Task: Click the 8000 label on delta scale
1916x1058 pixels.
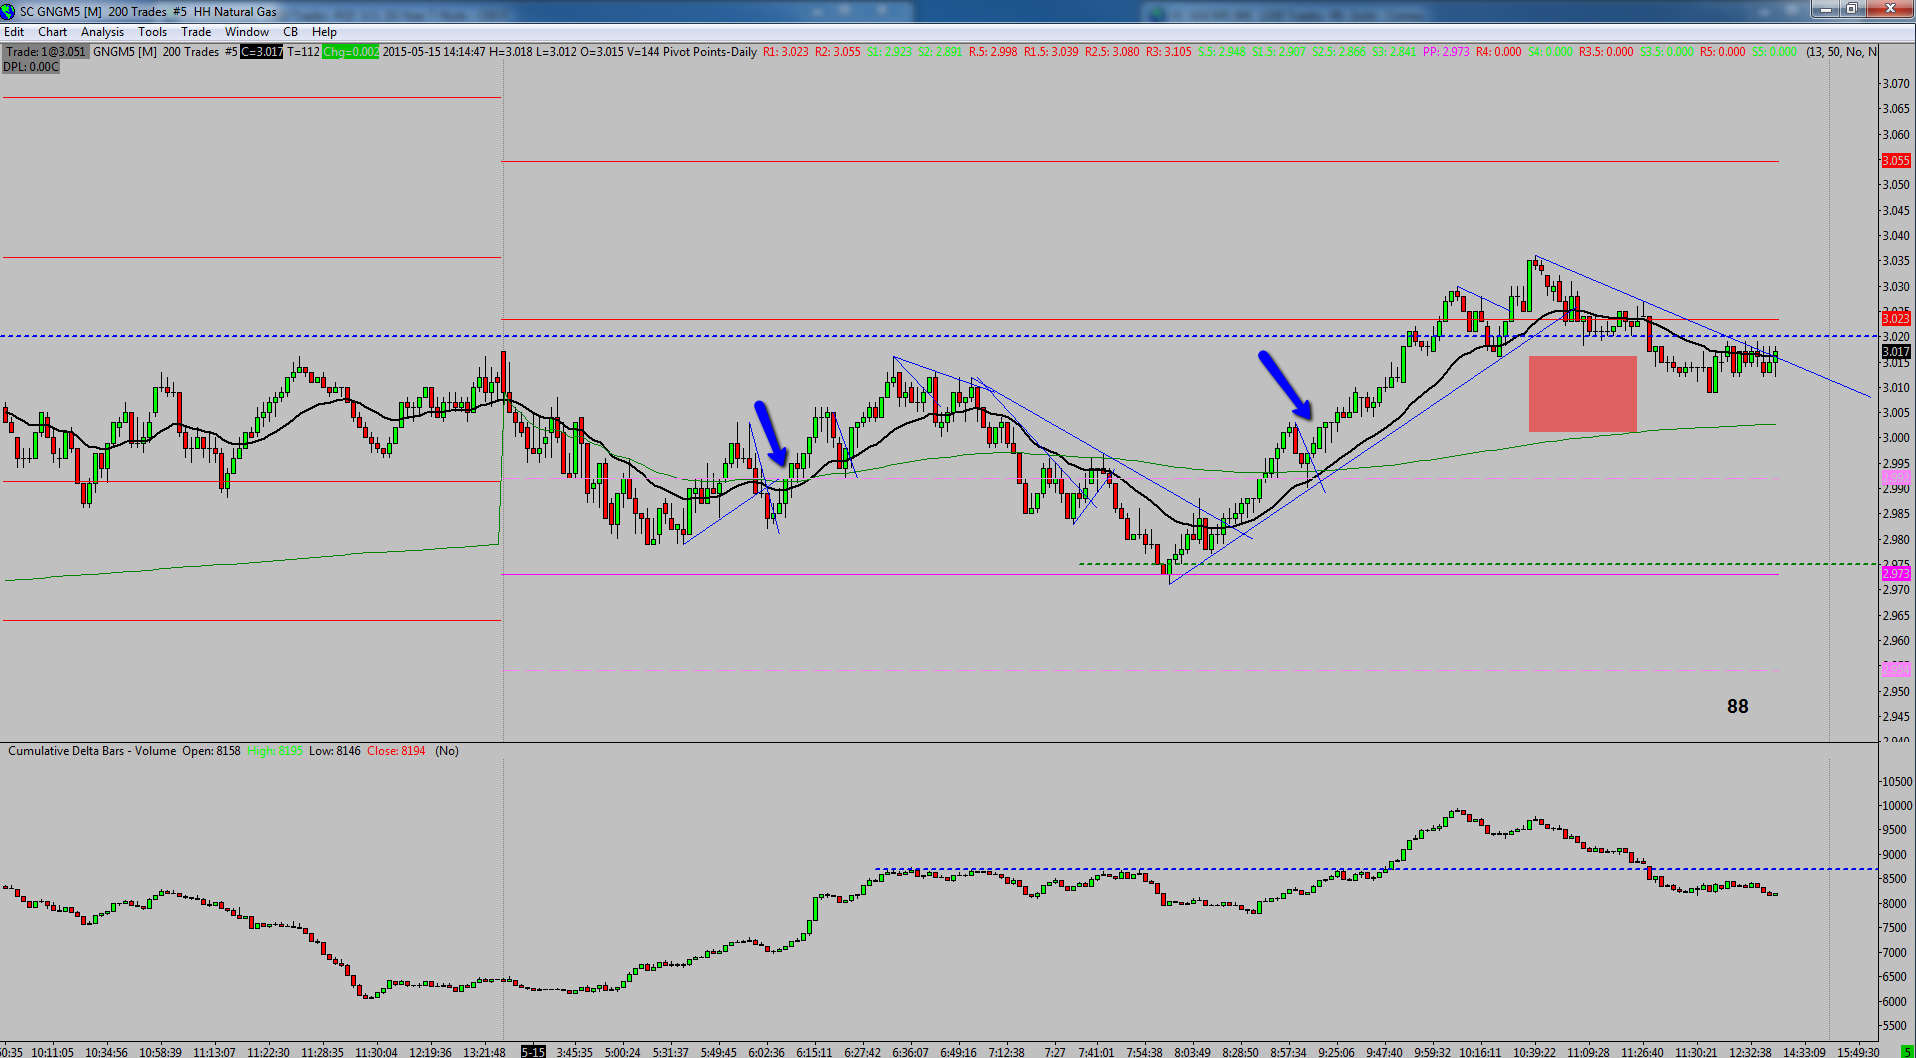Action: 1894,904
